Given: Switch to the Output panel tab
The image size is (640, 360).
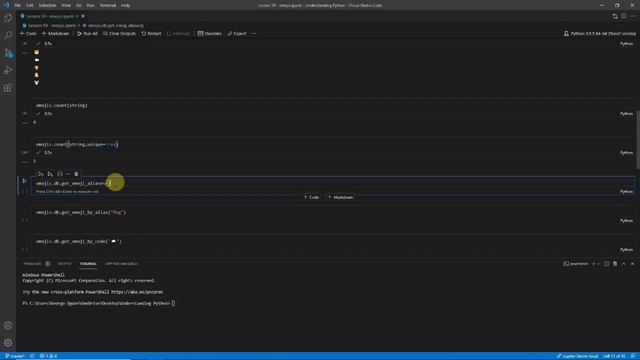Looking at the screenshot, I should 64,264.
